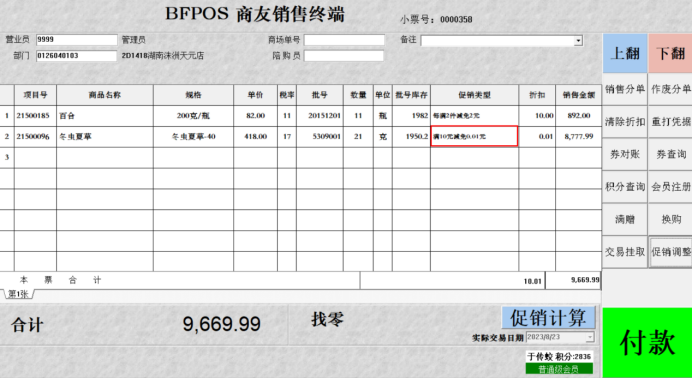Open 券查询 coupon lookup
The height and width of the screenshot is (379, 692).
(670, 154)
